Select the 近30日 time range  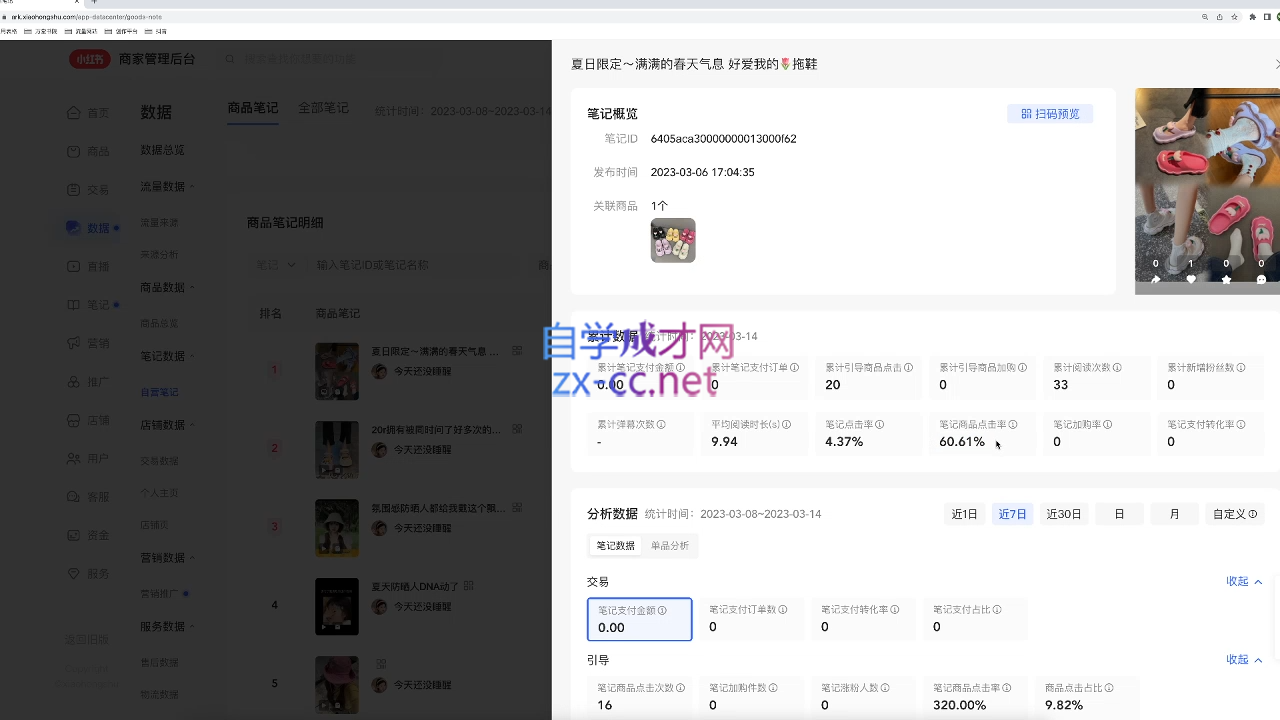click(1064, 514)
